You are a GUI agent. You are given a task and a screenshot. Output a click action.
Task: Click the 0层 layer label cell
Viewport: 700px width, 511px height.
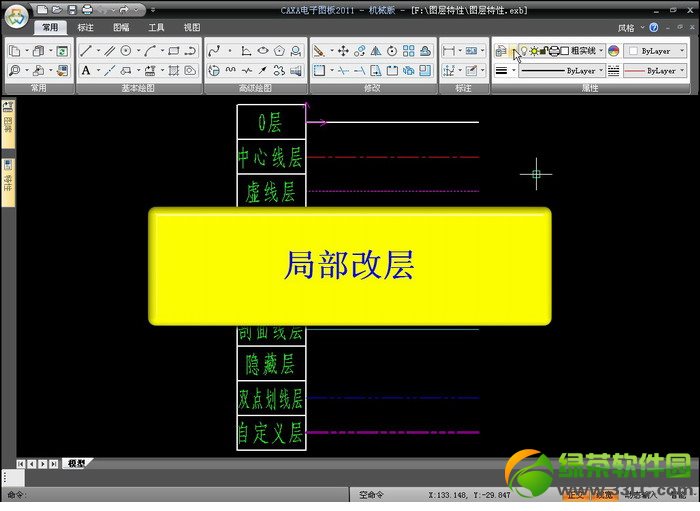[271, 122]
